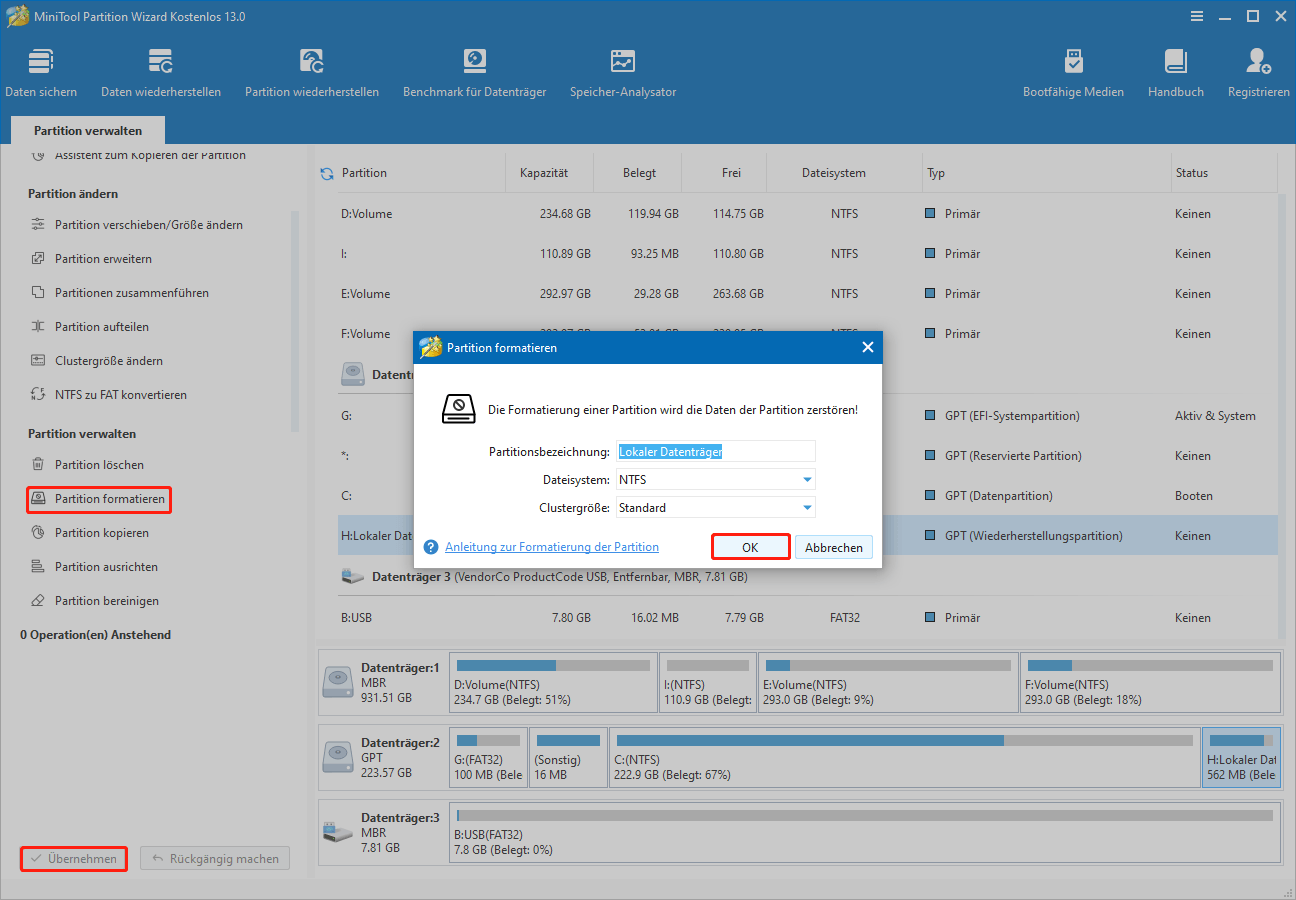Open the hamburger menu
The height and width of the screenshot is (900, 1296).
pyautogui.click(x=1197, y=16)
